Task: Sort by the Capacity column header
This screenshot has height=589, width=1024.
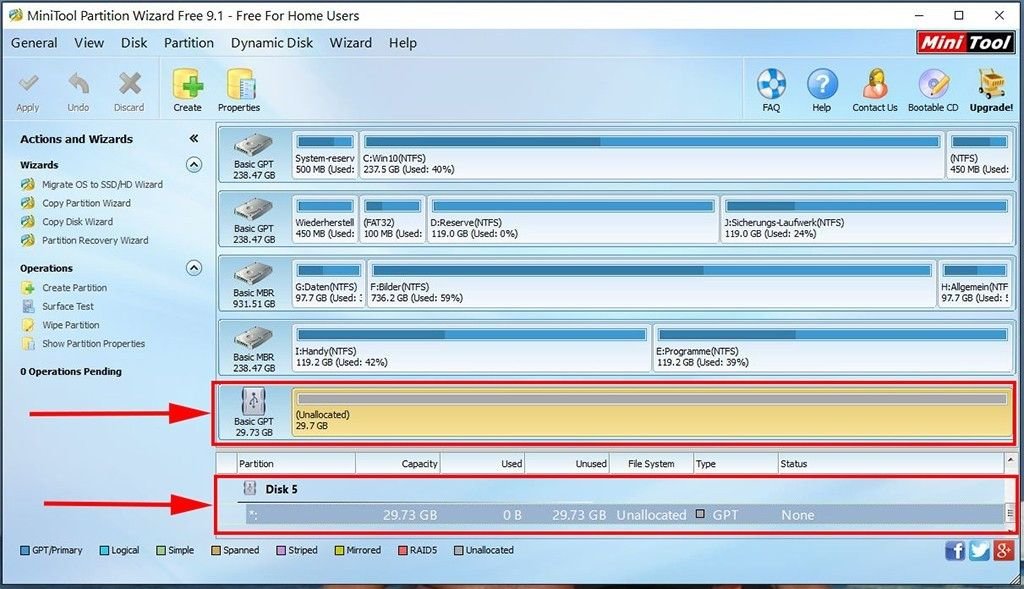Action: [398, 464]
